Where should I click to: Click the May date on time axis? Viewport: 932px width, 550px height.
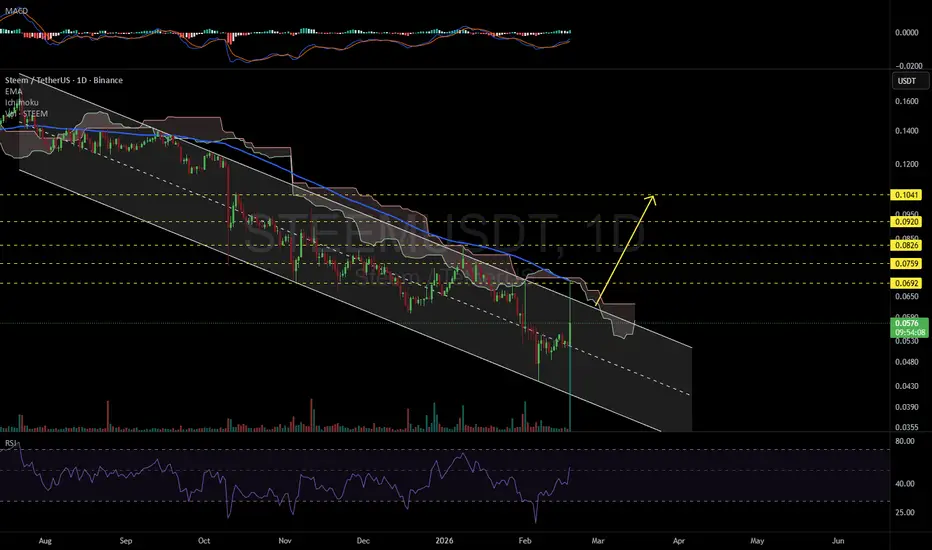tap(757, 541)
